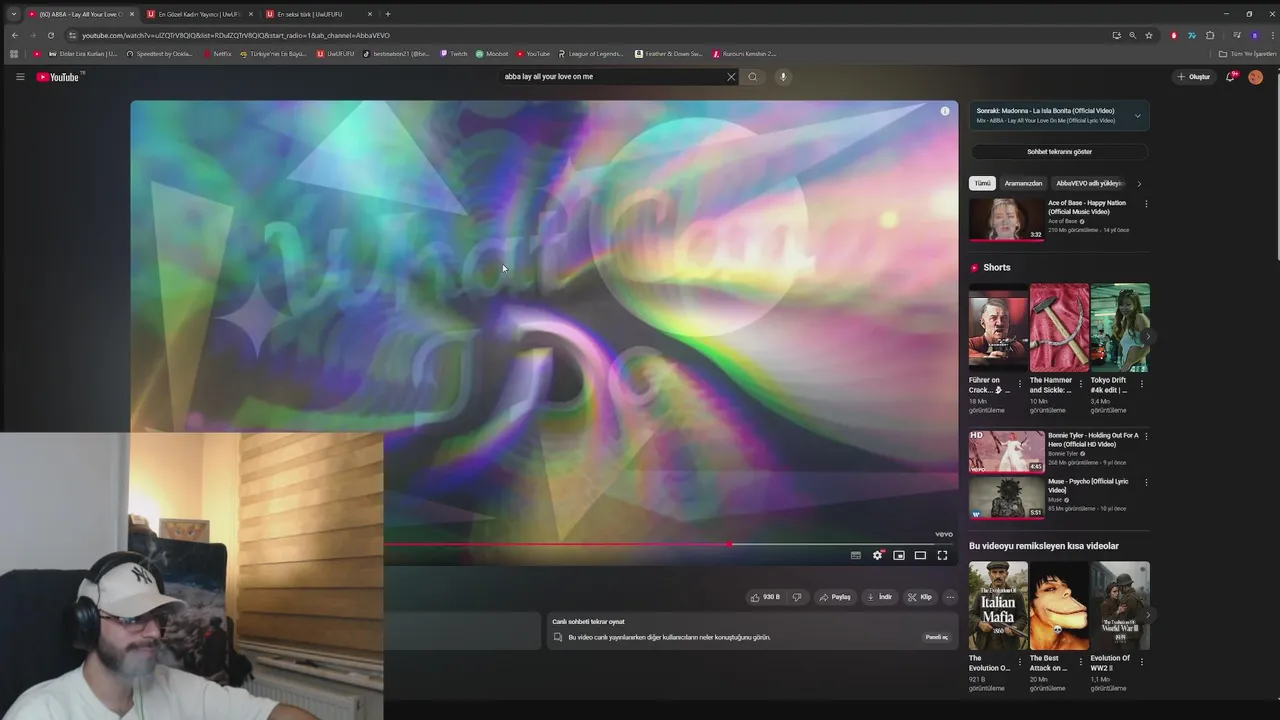Download the video with İndir
Image resolution: width=1280 pixels, height=720 pixels.
tap(879, 597)
